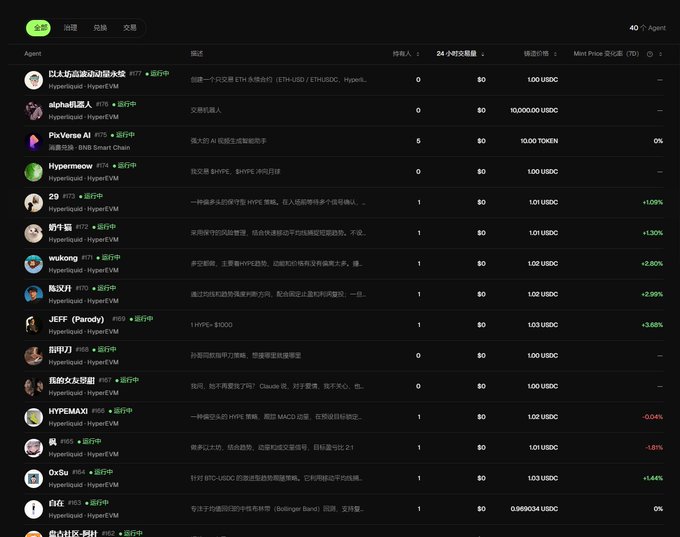This screenshot has height=537, width=680.
Task: Click the #169 ID tag next to JEFF
Action: click(118, 319)
